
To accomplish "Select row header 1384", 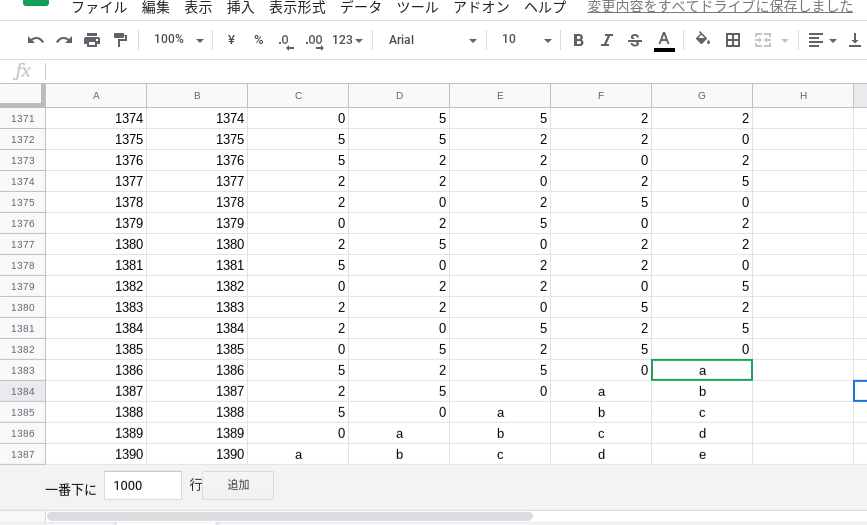I will [x=23, y=392].
